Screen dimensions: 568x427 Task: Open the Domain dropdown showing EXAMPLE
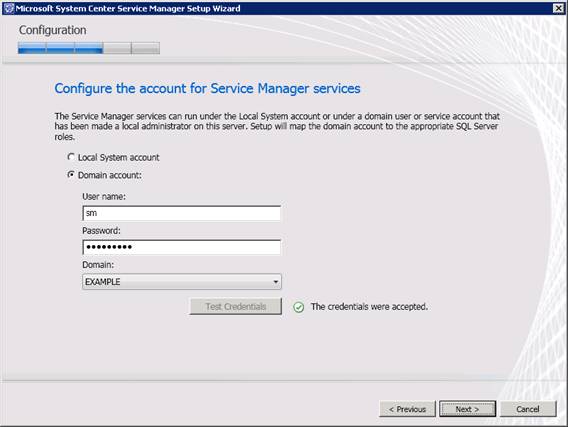pos(181,281)
